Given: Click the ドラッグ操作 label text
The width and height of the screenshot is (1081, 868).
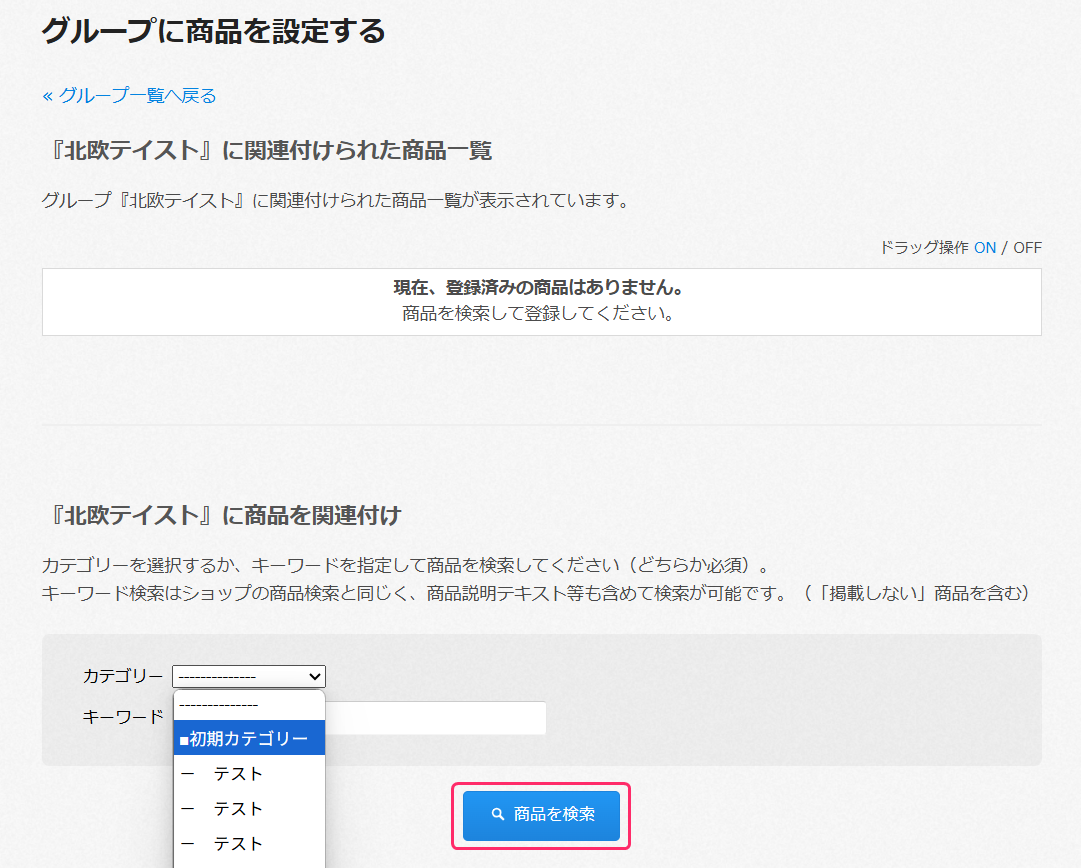Looking at the screenshot, I should (x=923, y=248).
